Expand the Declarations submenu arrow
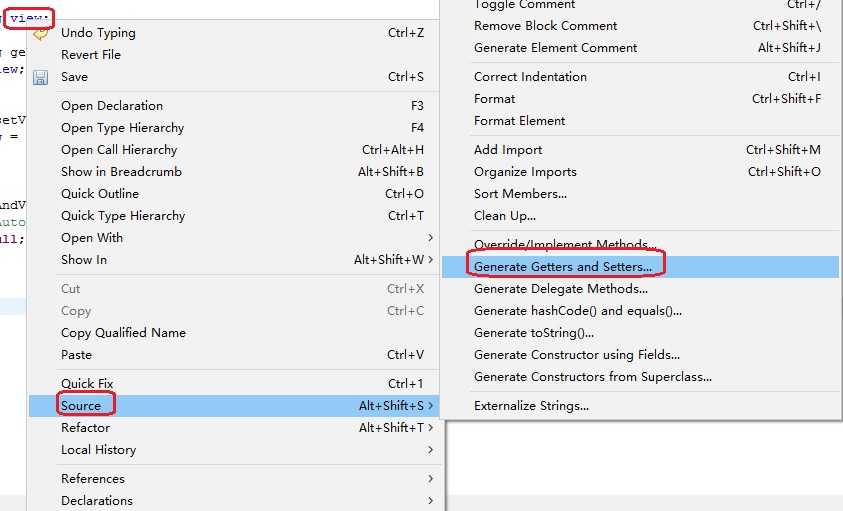This screenshot has height=511, width=843. coord(431,500)
